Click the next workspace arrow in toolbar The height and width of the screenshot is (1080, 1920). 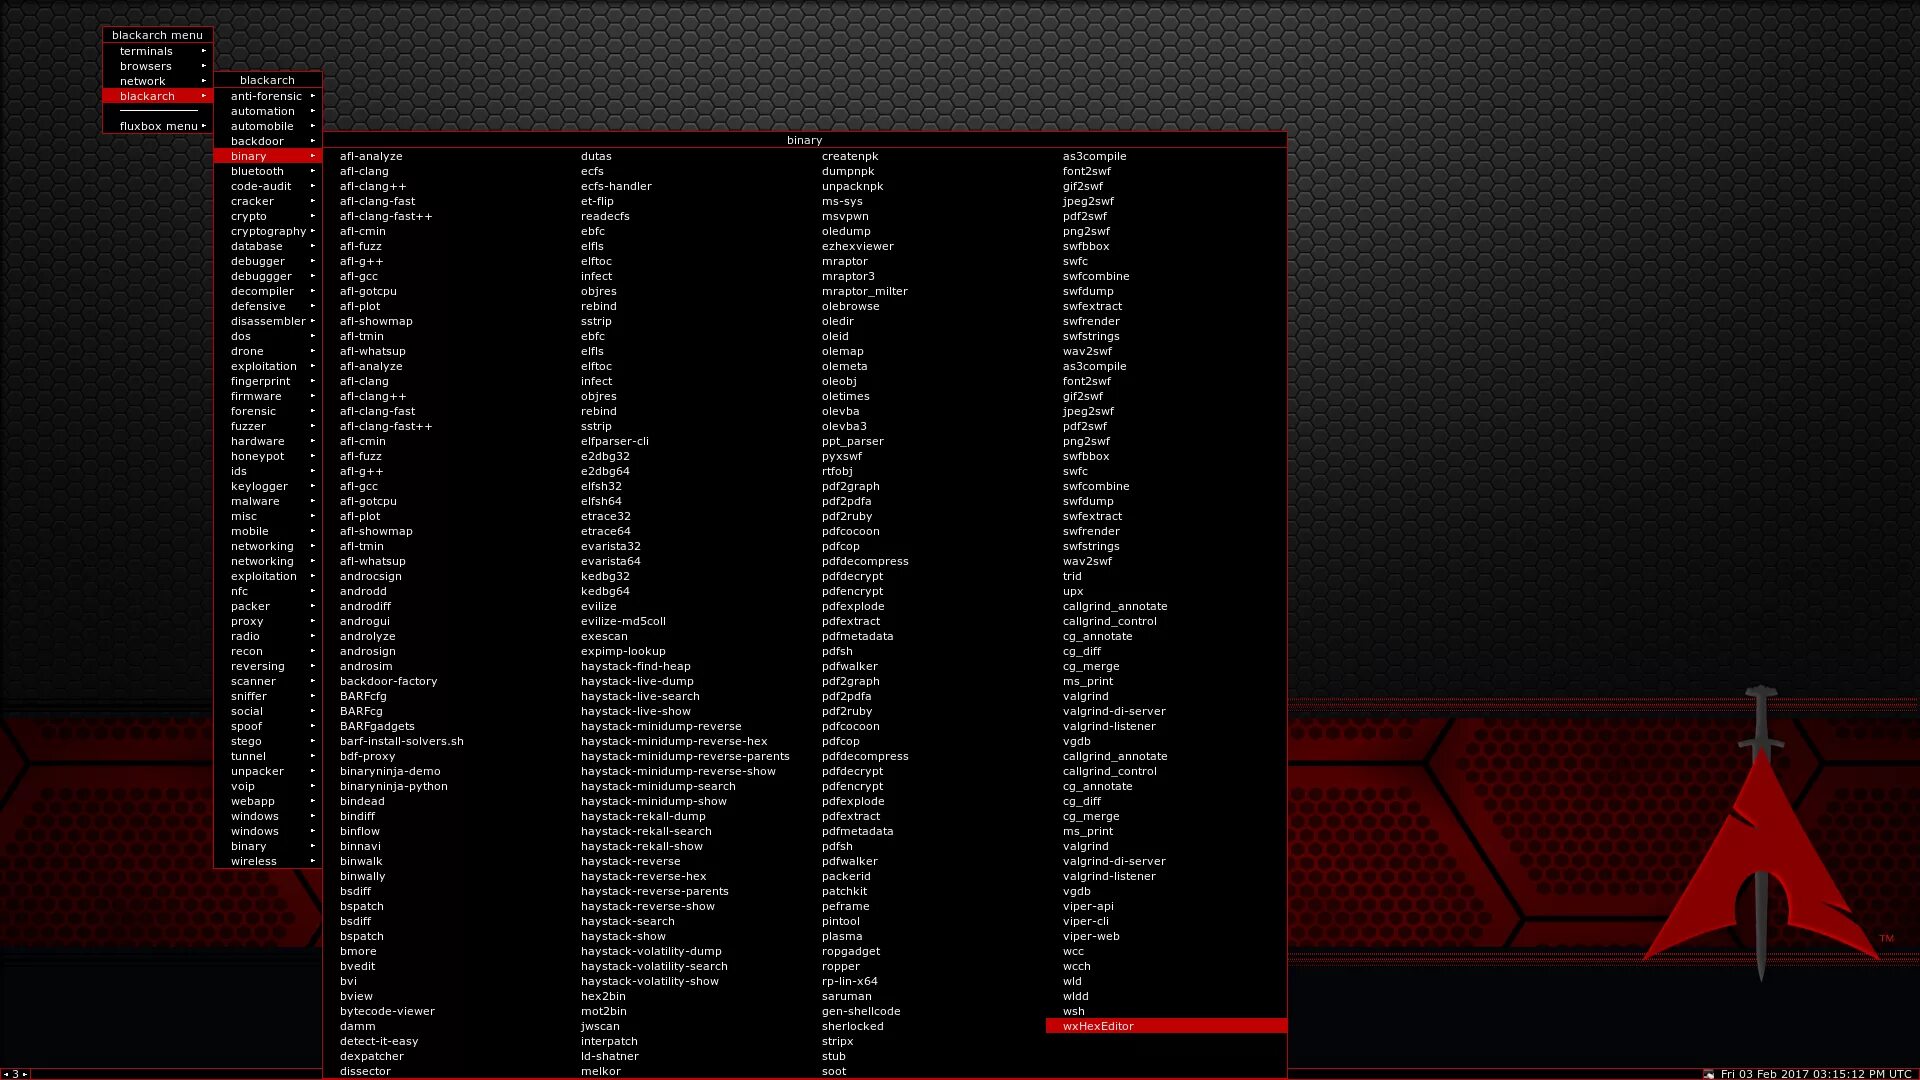(x=25, y=1074)
